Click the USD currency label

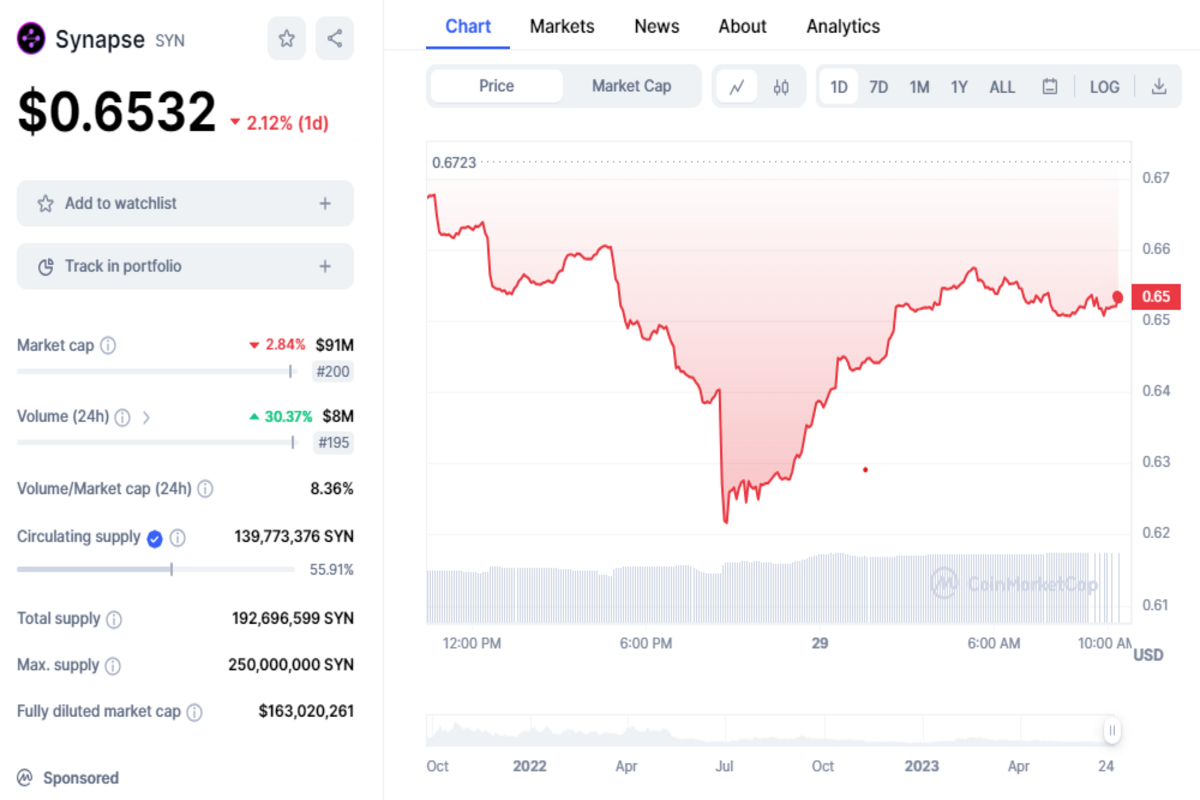pyautogui.click(x=1149, y=655)
